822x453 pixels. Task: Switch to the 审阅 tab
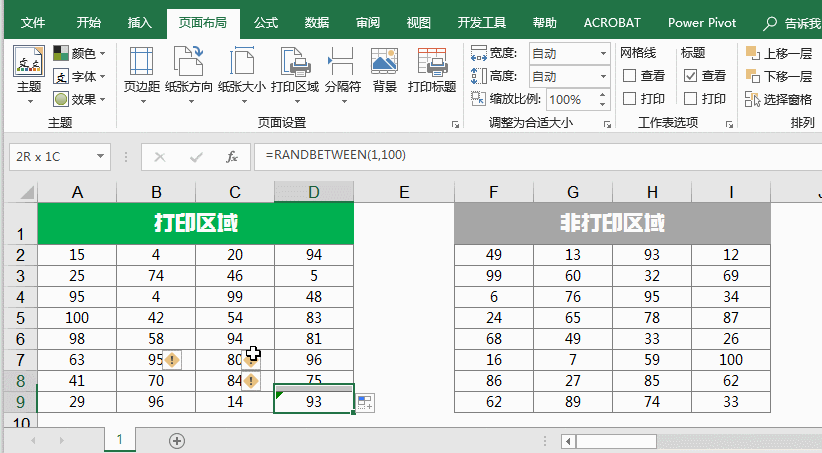pyautogui.click(x=367, y=23)
